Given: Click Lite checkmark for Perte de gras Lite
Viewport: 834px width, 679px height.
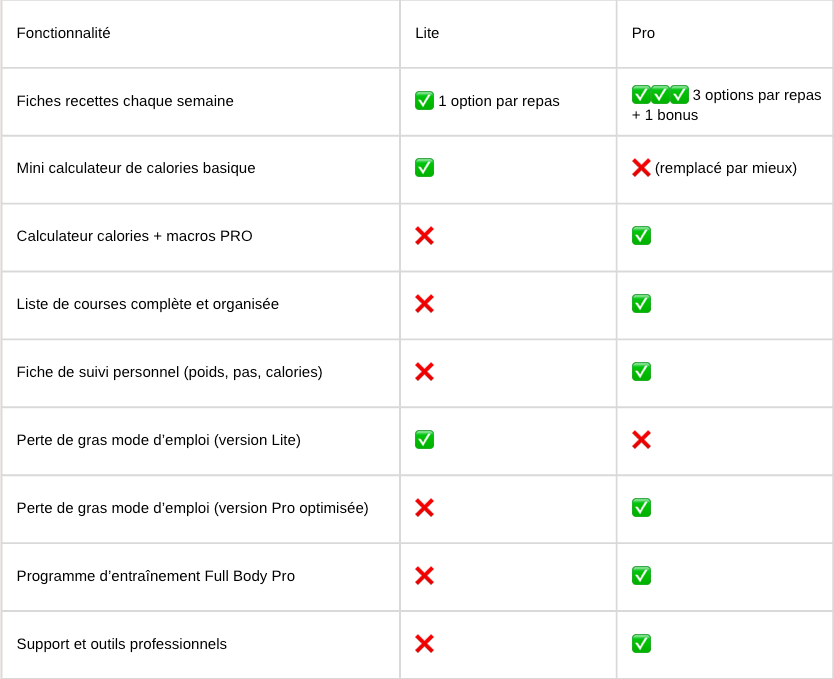Looking at the screenshot, I should coord(424,440).
